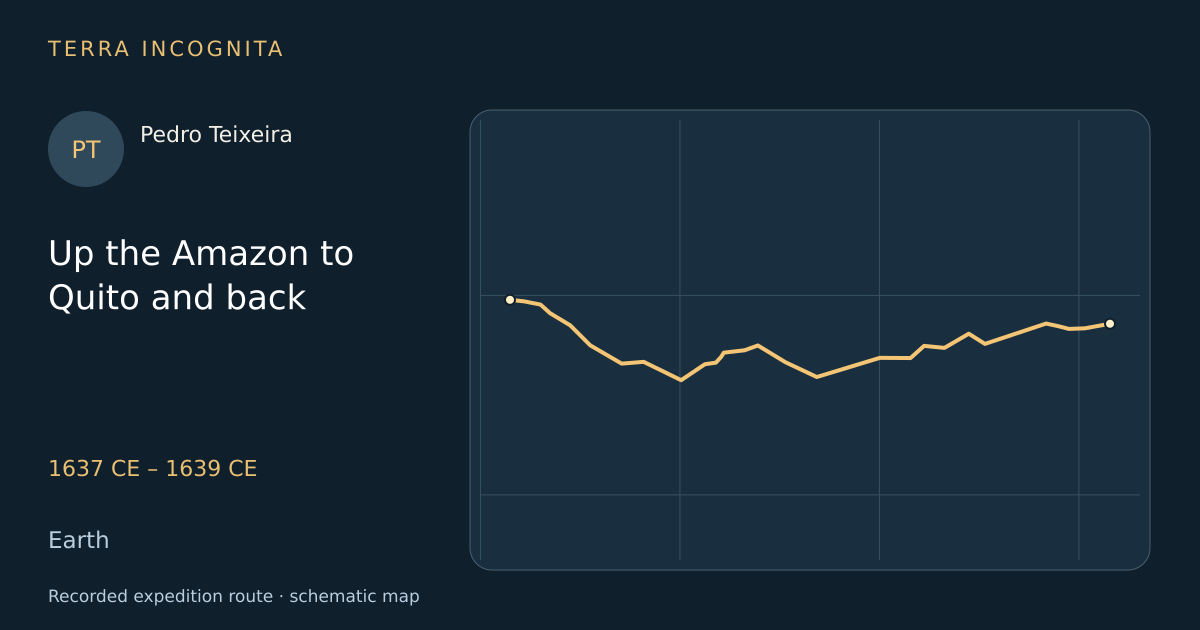Image resolution: width=1200 pixels, height=630 pixels.
Task: Click the rightmost vertical map gridline
Action: coord(1079,340)
